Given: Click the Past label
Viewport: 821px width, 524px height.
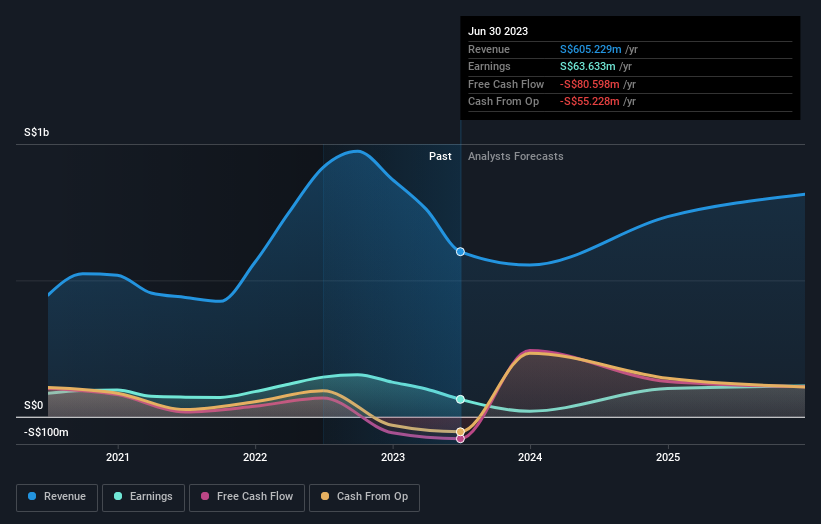Looking at the screenshot, I should tap(440, 157).
